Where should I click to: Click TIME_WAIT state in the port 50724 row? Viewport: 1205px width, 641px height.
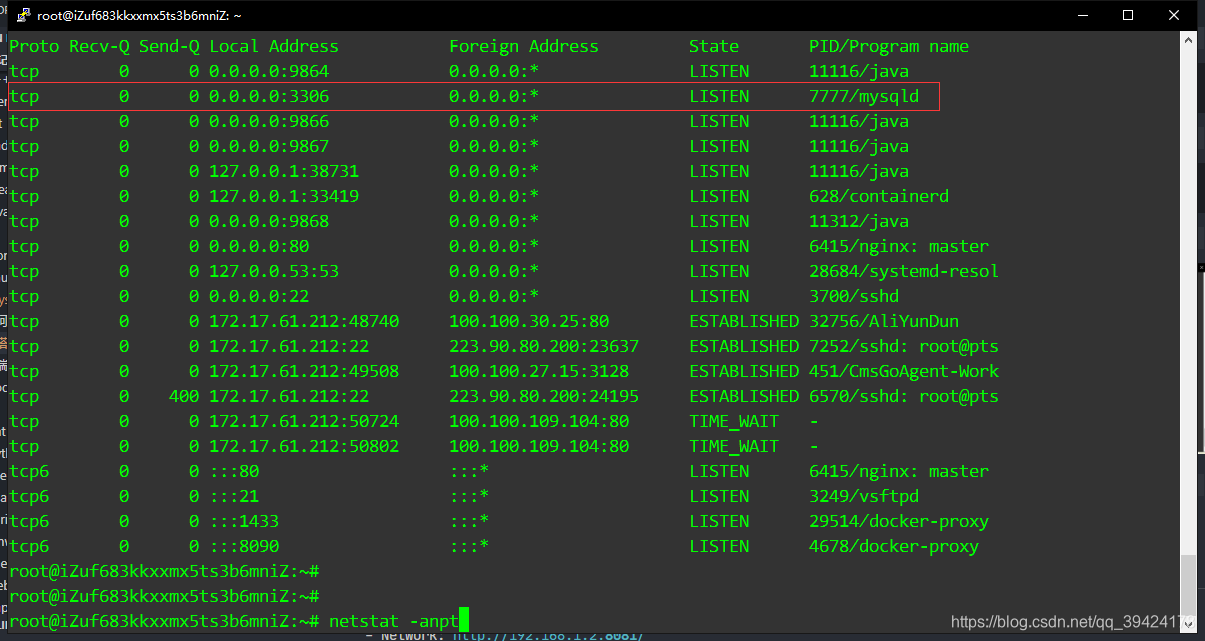(x=734, y=421)
